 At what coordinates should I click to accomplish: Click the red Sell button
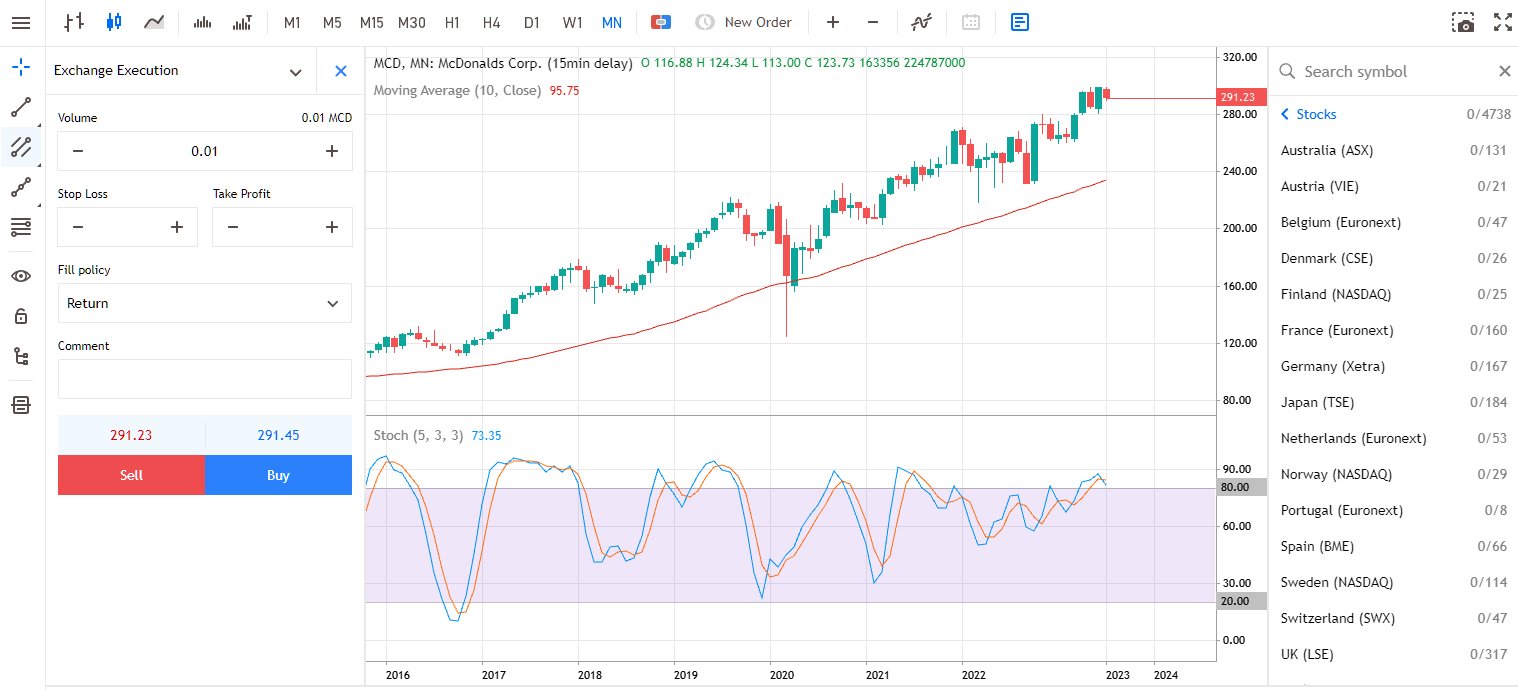131,475
